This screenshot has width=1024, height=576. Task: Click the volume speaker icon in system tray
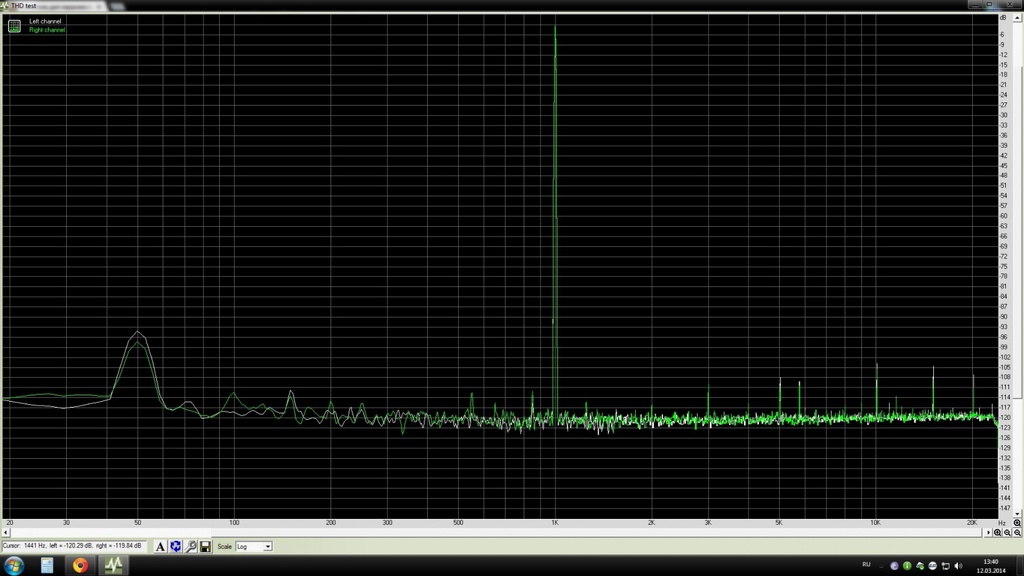958,566
